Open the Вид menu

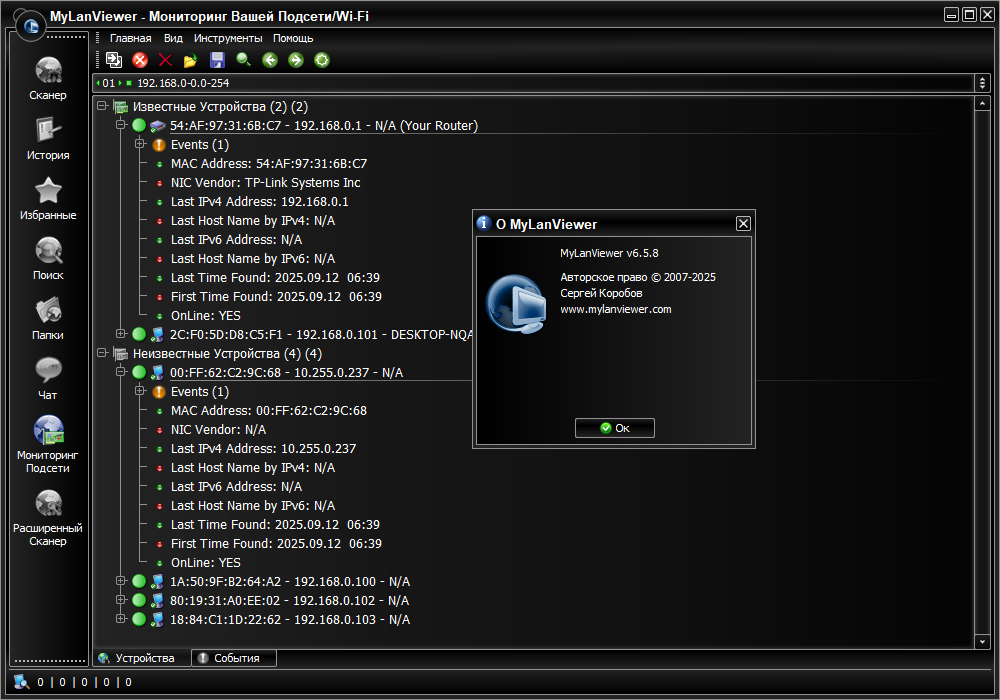[x=173, y=38]
